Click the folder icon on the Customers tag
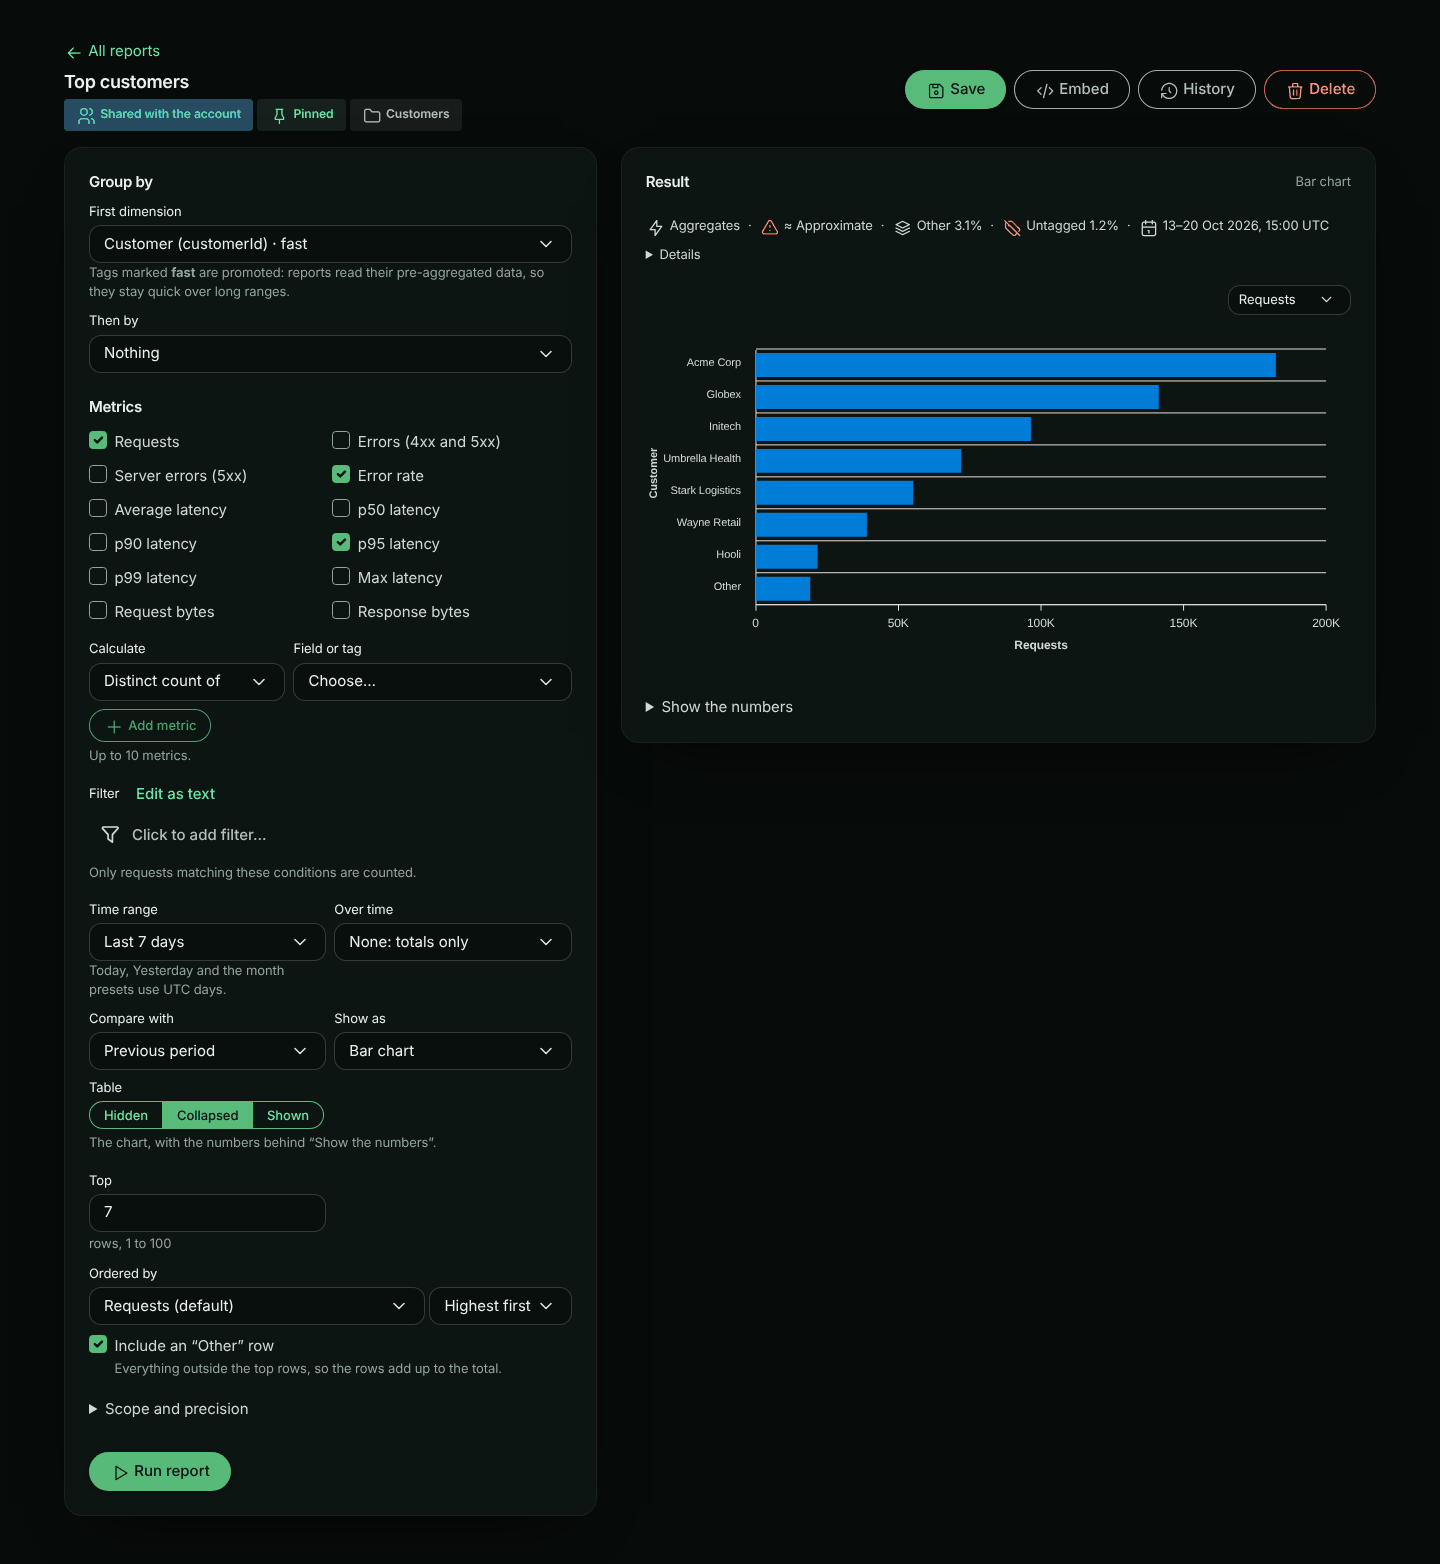Viewport: 1440px width, 1564px height. tap(372, 115)
